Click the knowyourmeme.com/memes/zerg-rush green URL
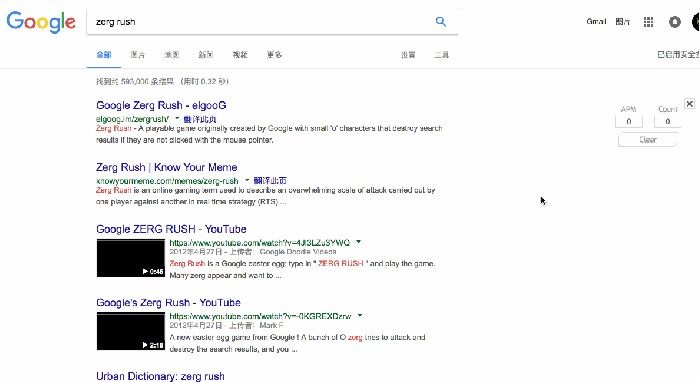The image size is (700, 382). point(167,181)
